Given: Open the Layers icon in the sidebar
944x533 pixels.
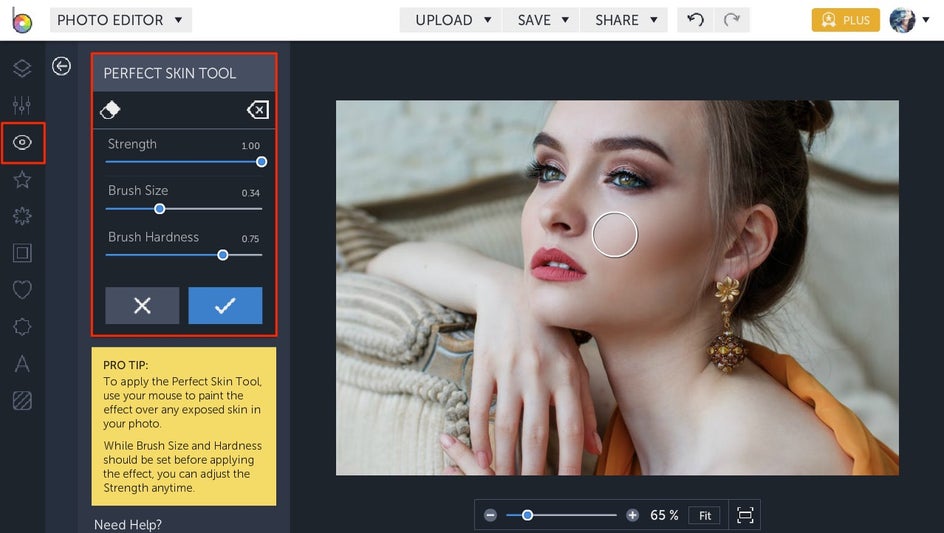Looking at the screenshot, I should tap(22, 68).
